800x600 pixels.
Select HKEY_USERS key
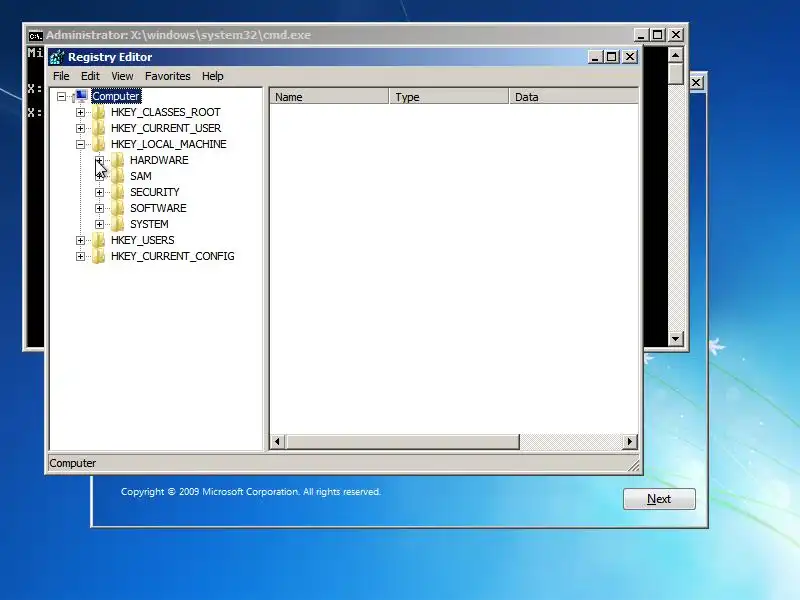pos(142,240)
